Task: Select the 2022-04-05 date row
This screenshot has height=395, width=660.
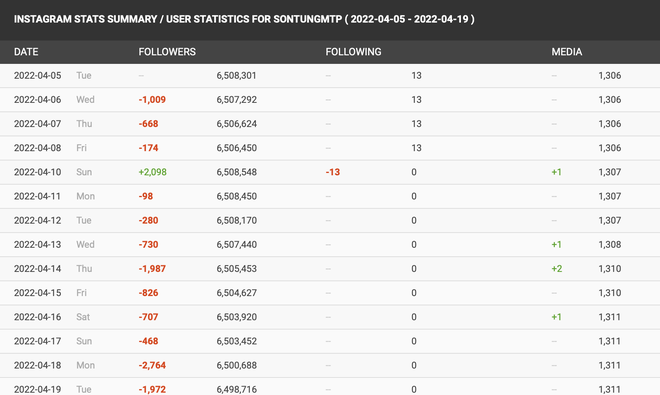Action: tap(330, 76)
